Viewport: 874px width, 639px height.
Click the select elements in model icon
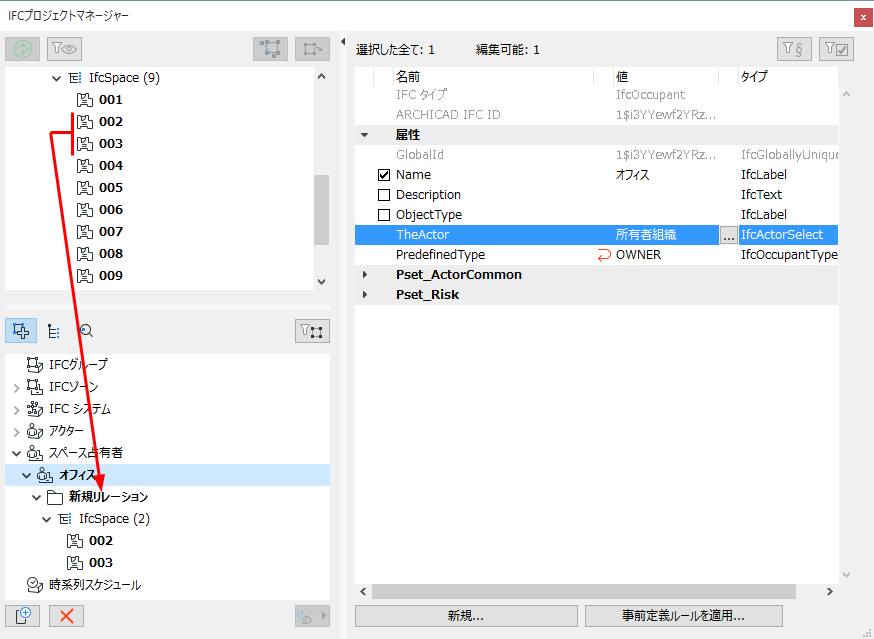[x=270, y=49]
